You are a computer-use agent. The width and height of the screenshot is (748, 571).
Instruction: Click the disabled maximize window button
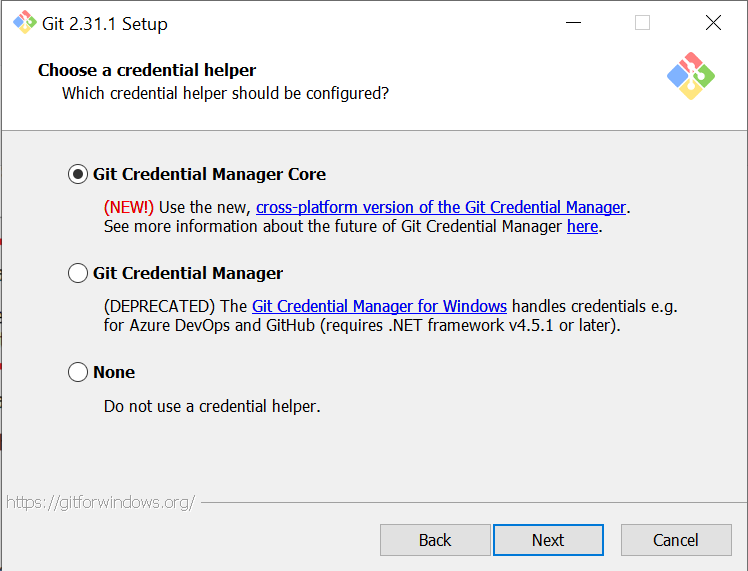point(642,23)
